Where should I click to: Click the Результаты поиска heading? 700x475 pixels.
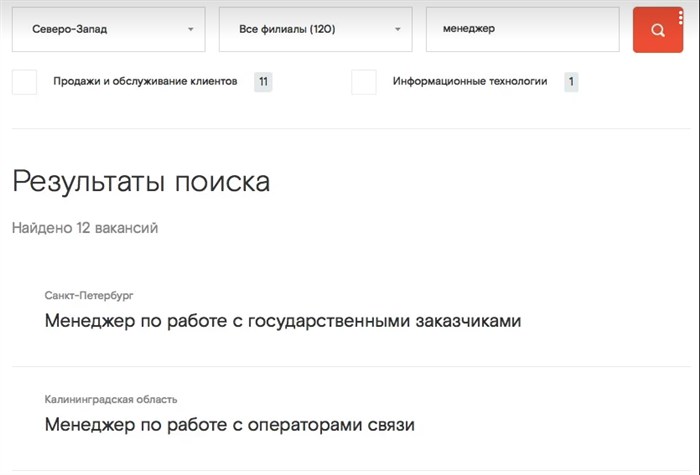(141, 182)
